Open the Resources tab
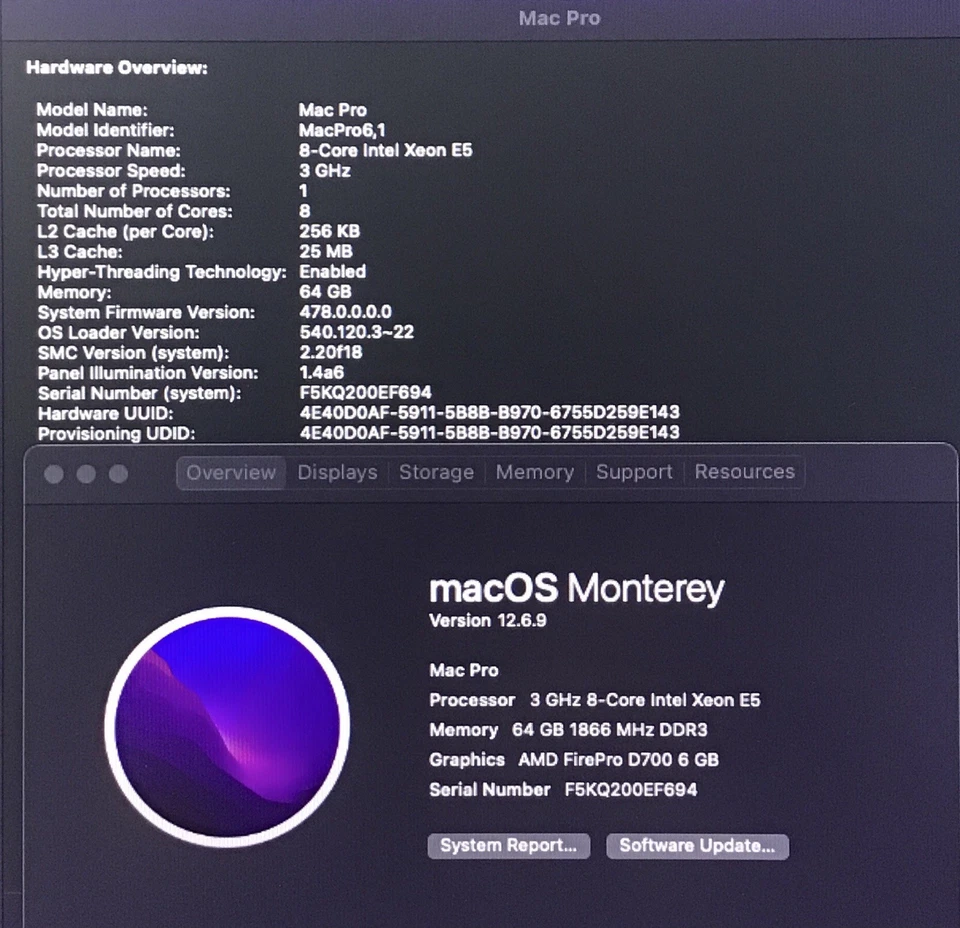This screenshot has width=960, height=928. (744, 472)
